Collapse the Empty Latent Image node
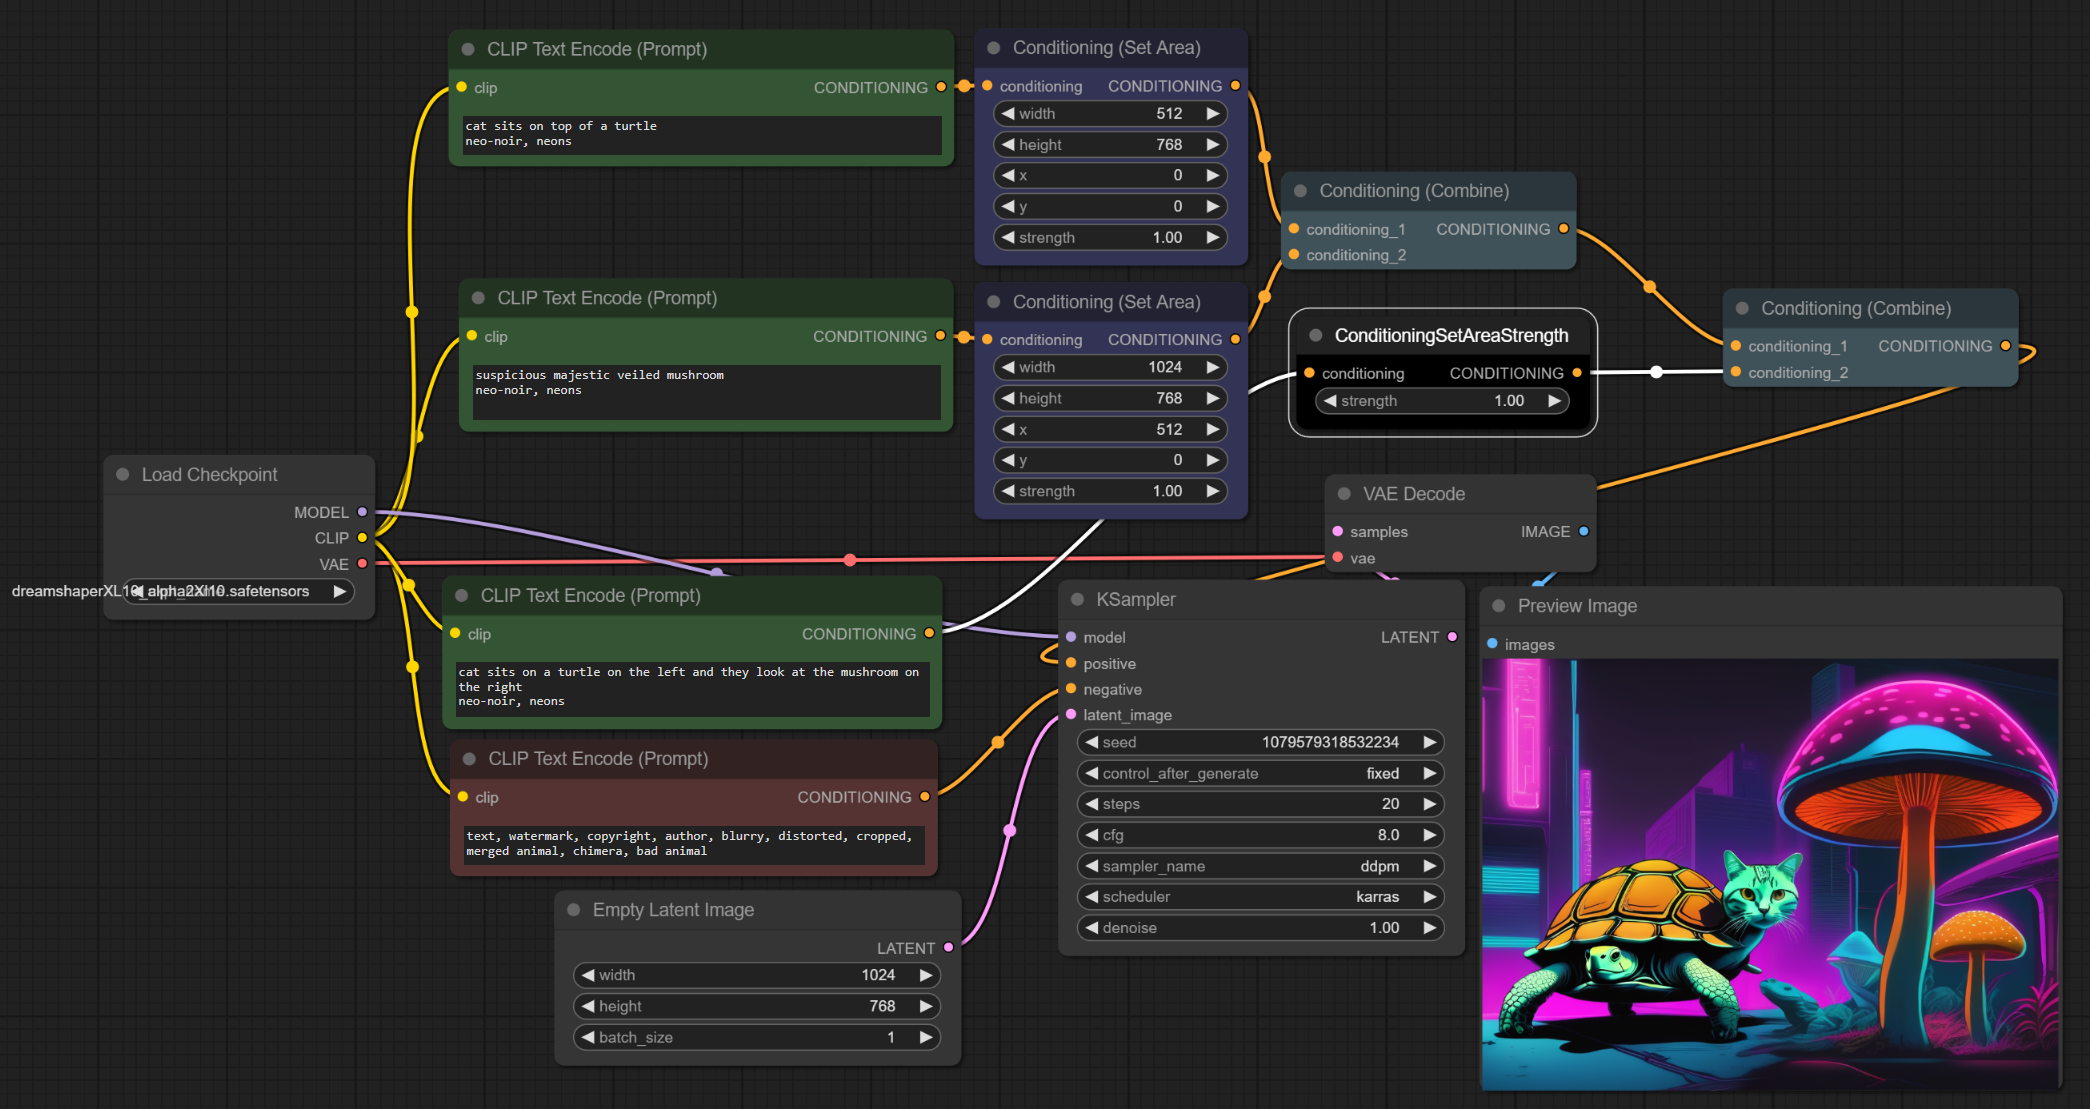Image resolution: width=2090 pixels, height=1109 pixels. point(574,910)
